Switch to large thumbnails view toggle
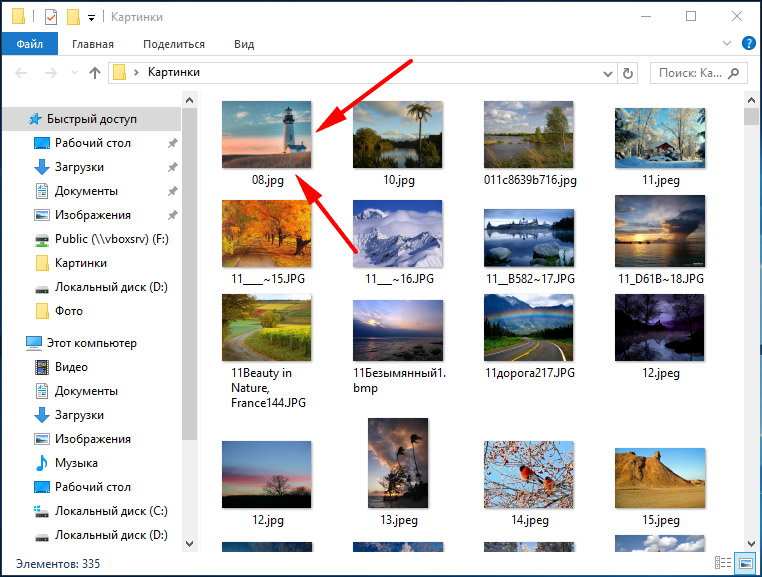Image resolution: width=762 pixels, height=577 pixels. point(745,563)
